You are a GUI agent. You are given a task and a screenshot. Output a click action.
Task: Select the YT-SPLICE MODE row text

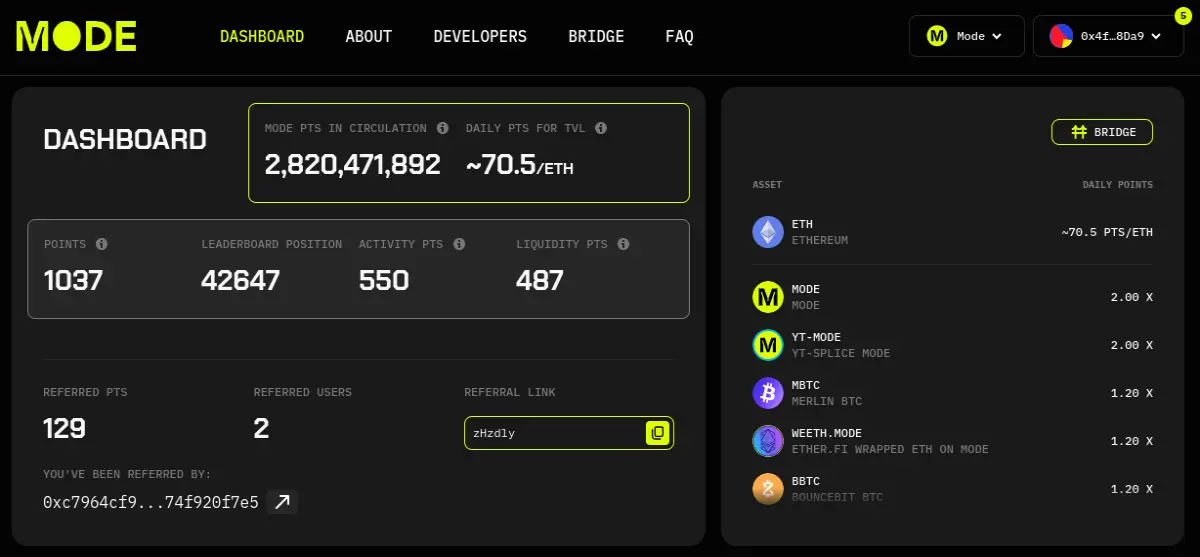[x=840, y=353]
